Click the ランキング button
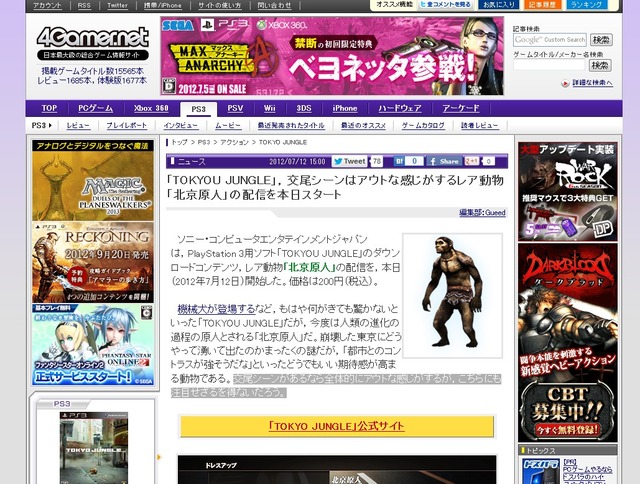This screenshot has height=484, width=640. coord(587,4)
